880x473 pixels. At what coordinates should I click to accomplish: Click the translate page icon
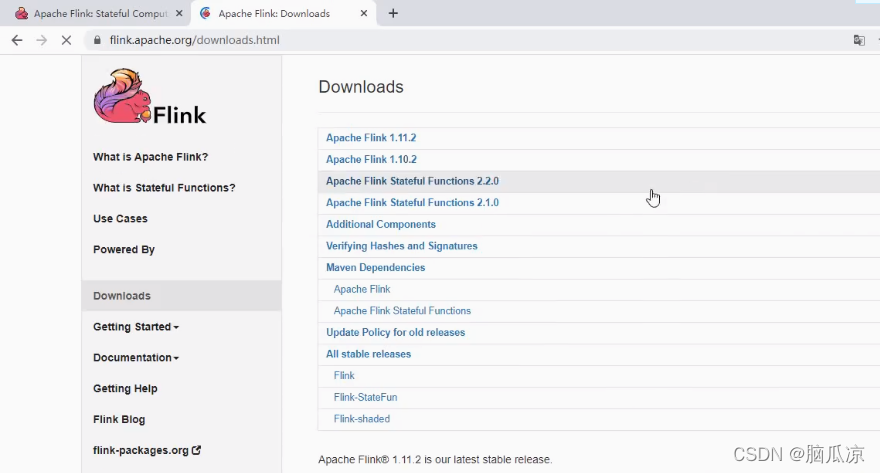pos(859,40)
